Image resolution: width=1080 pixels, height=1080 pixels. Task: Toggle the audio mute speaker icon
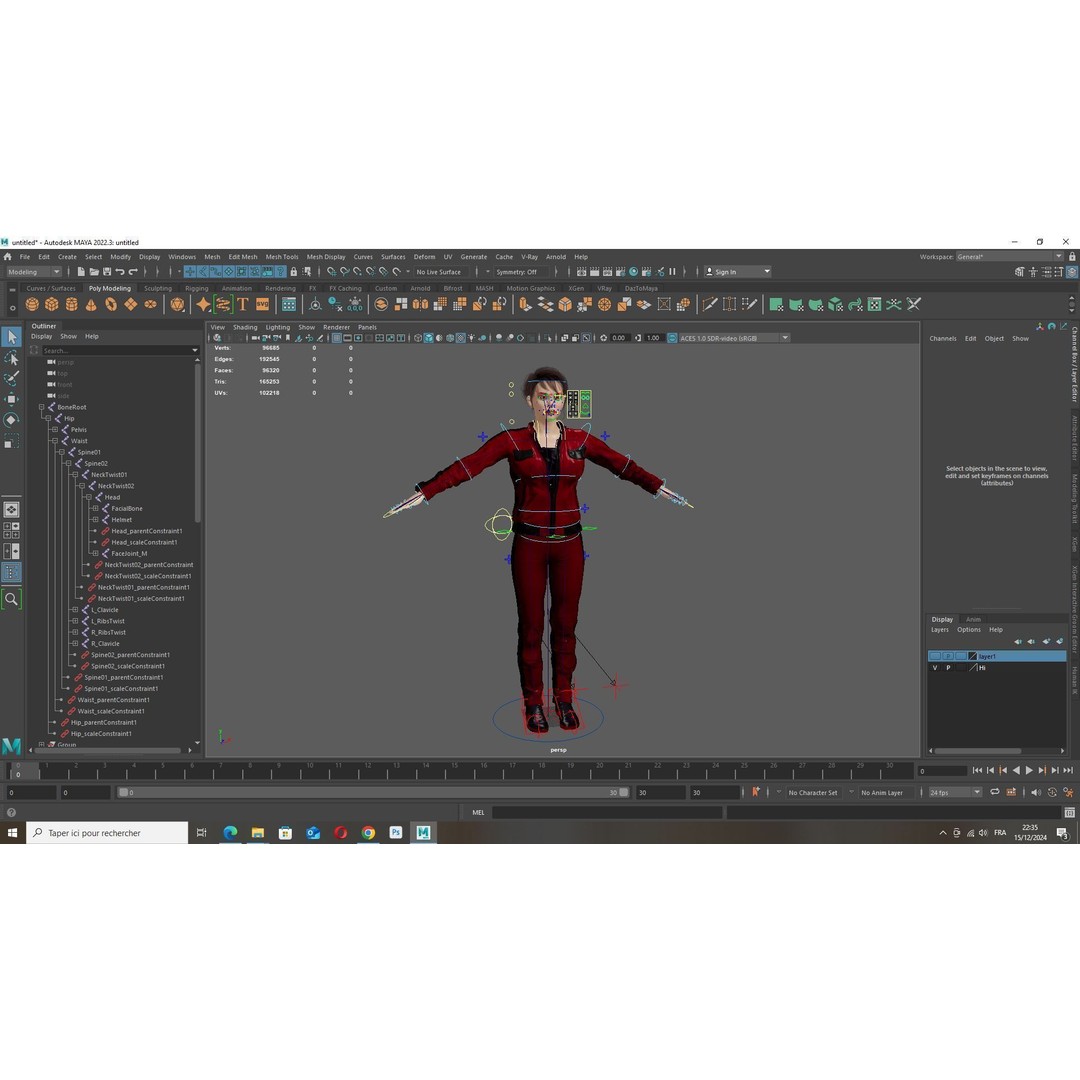[1035, 792]
